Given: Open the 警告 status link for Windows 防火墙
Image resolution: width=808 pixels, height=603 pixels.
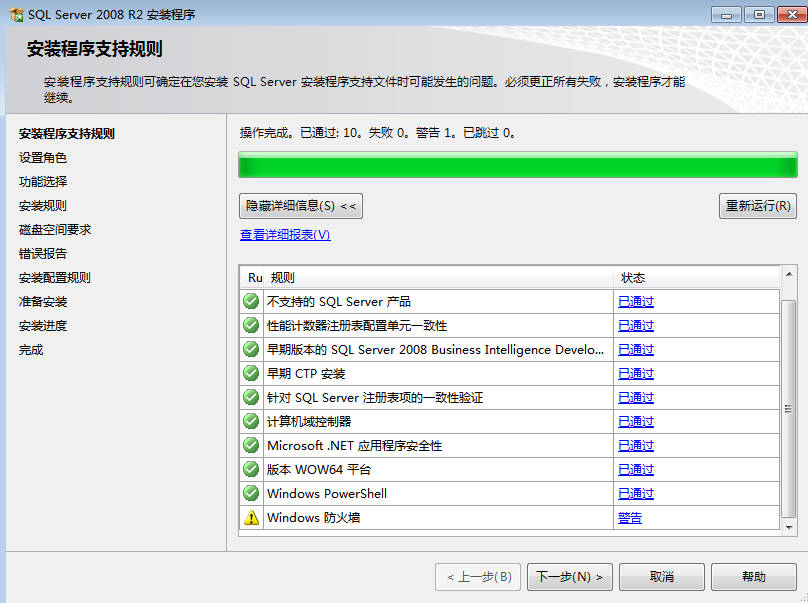Looking at the screenshot, I should click(x=630, y=518).
